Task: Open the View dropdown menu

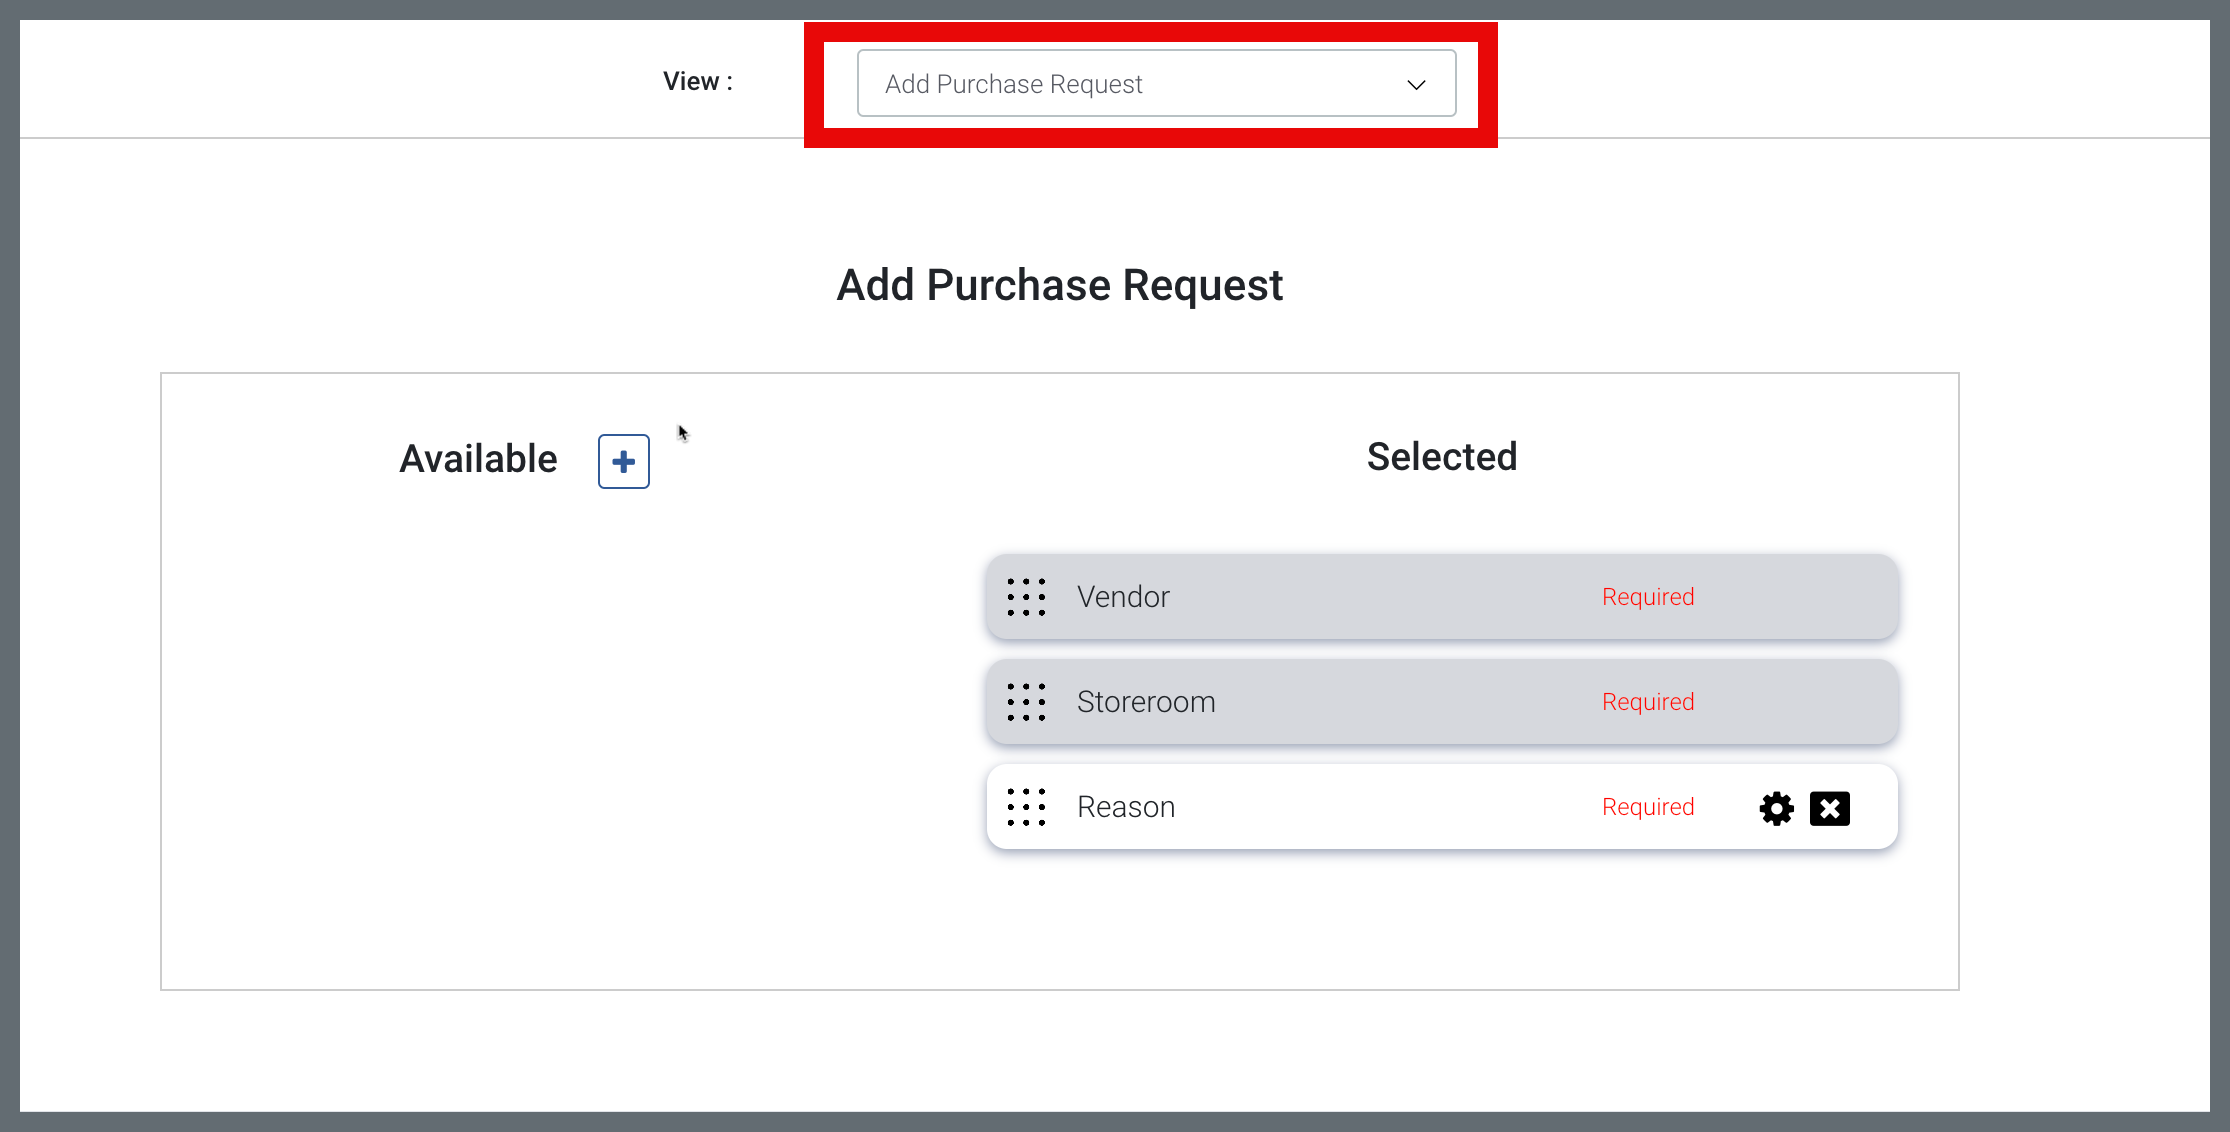Action: 1156,84
